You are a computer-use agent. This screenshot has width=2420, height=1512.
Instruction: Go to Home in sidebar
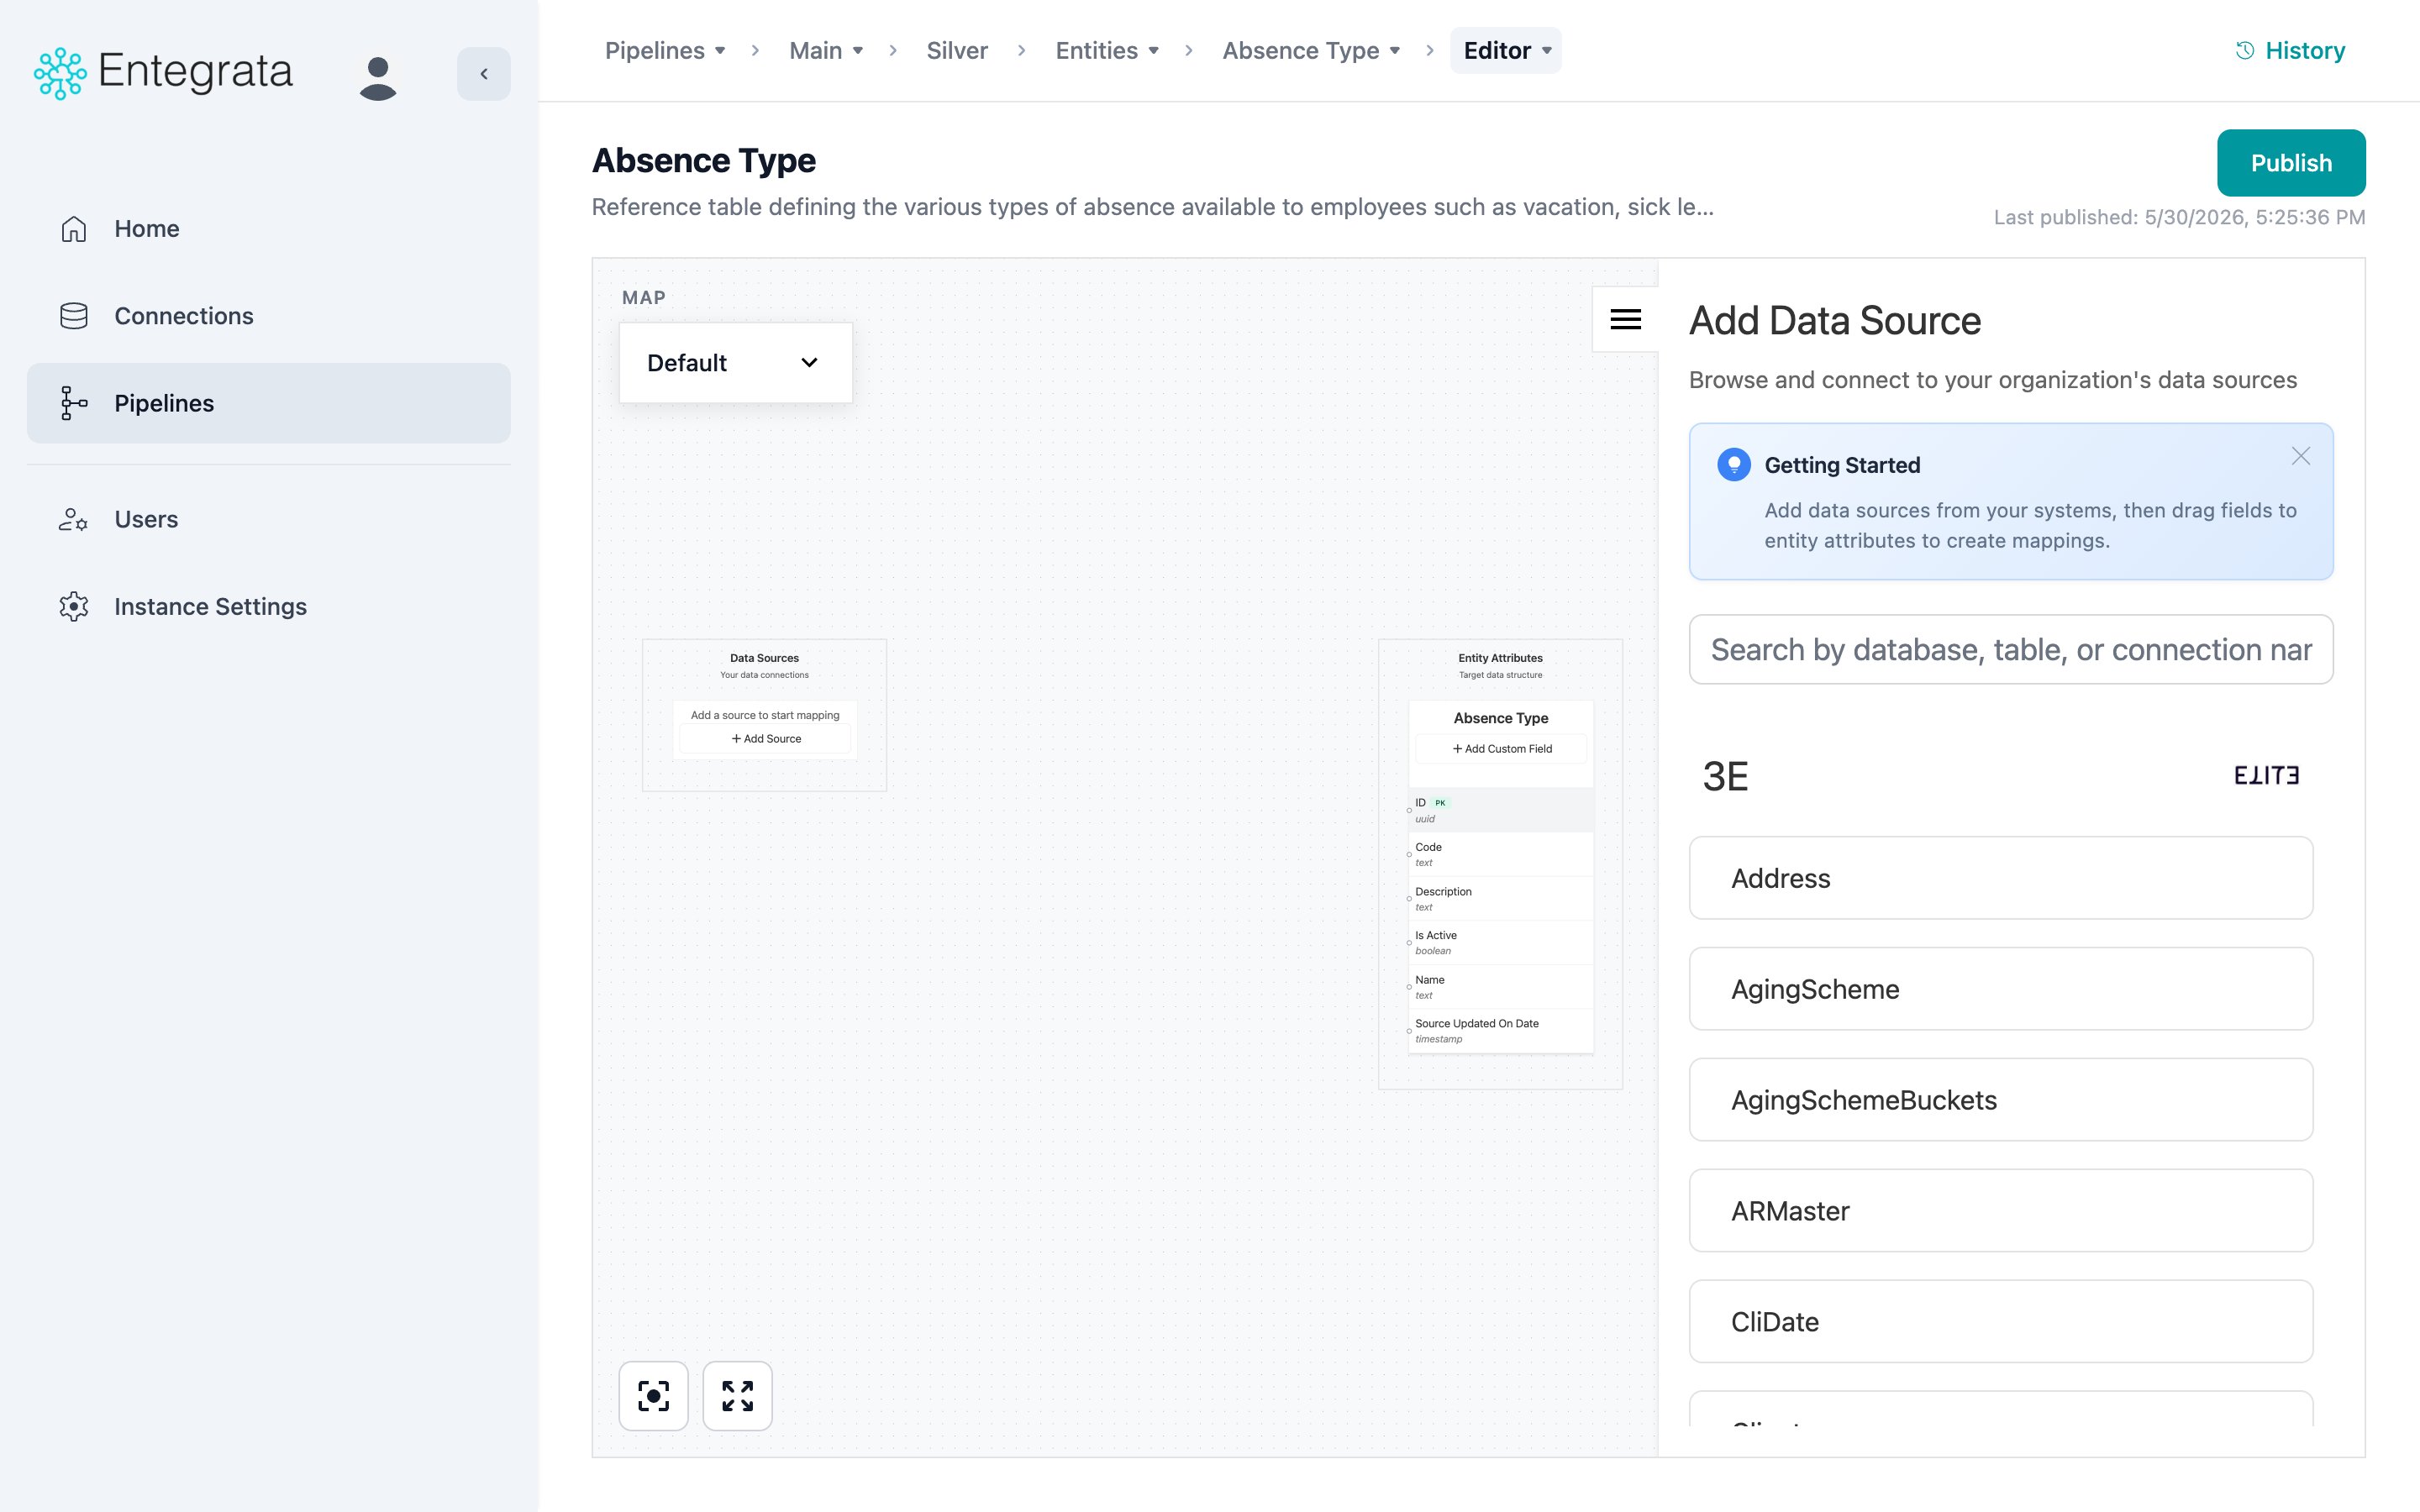pos(268,229)
